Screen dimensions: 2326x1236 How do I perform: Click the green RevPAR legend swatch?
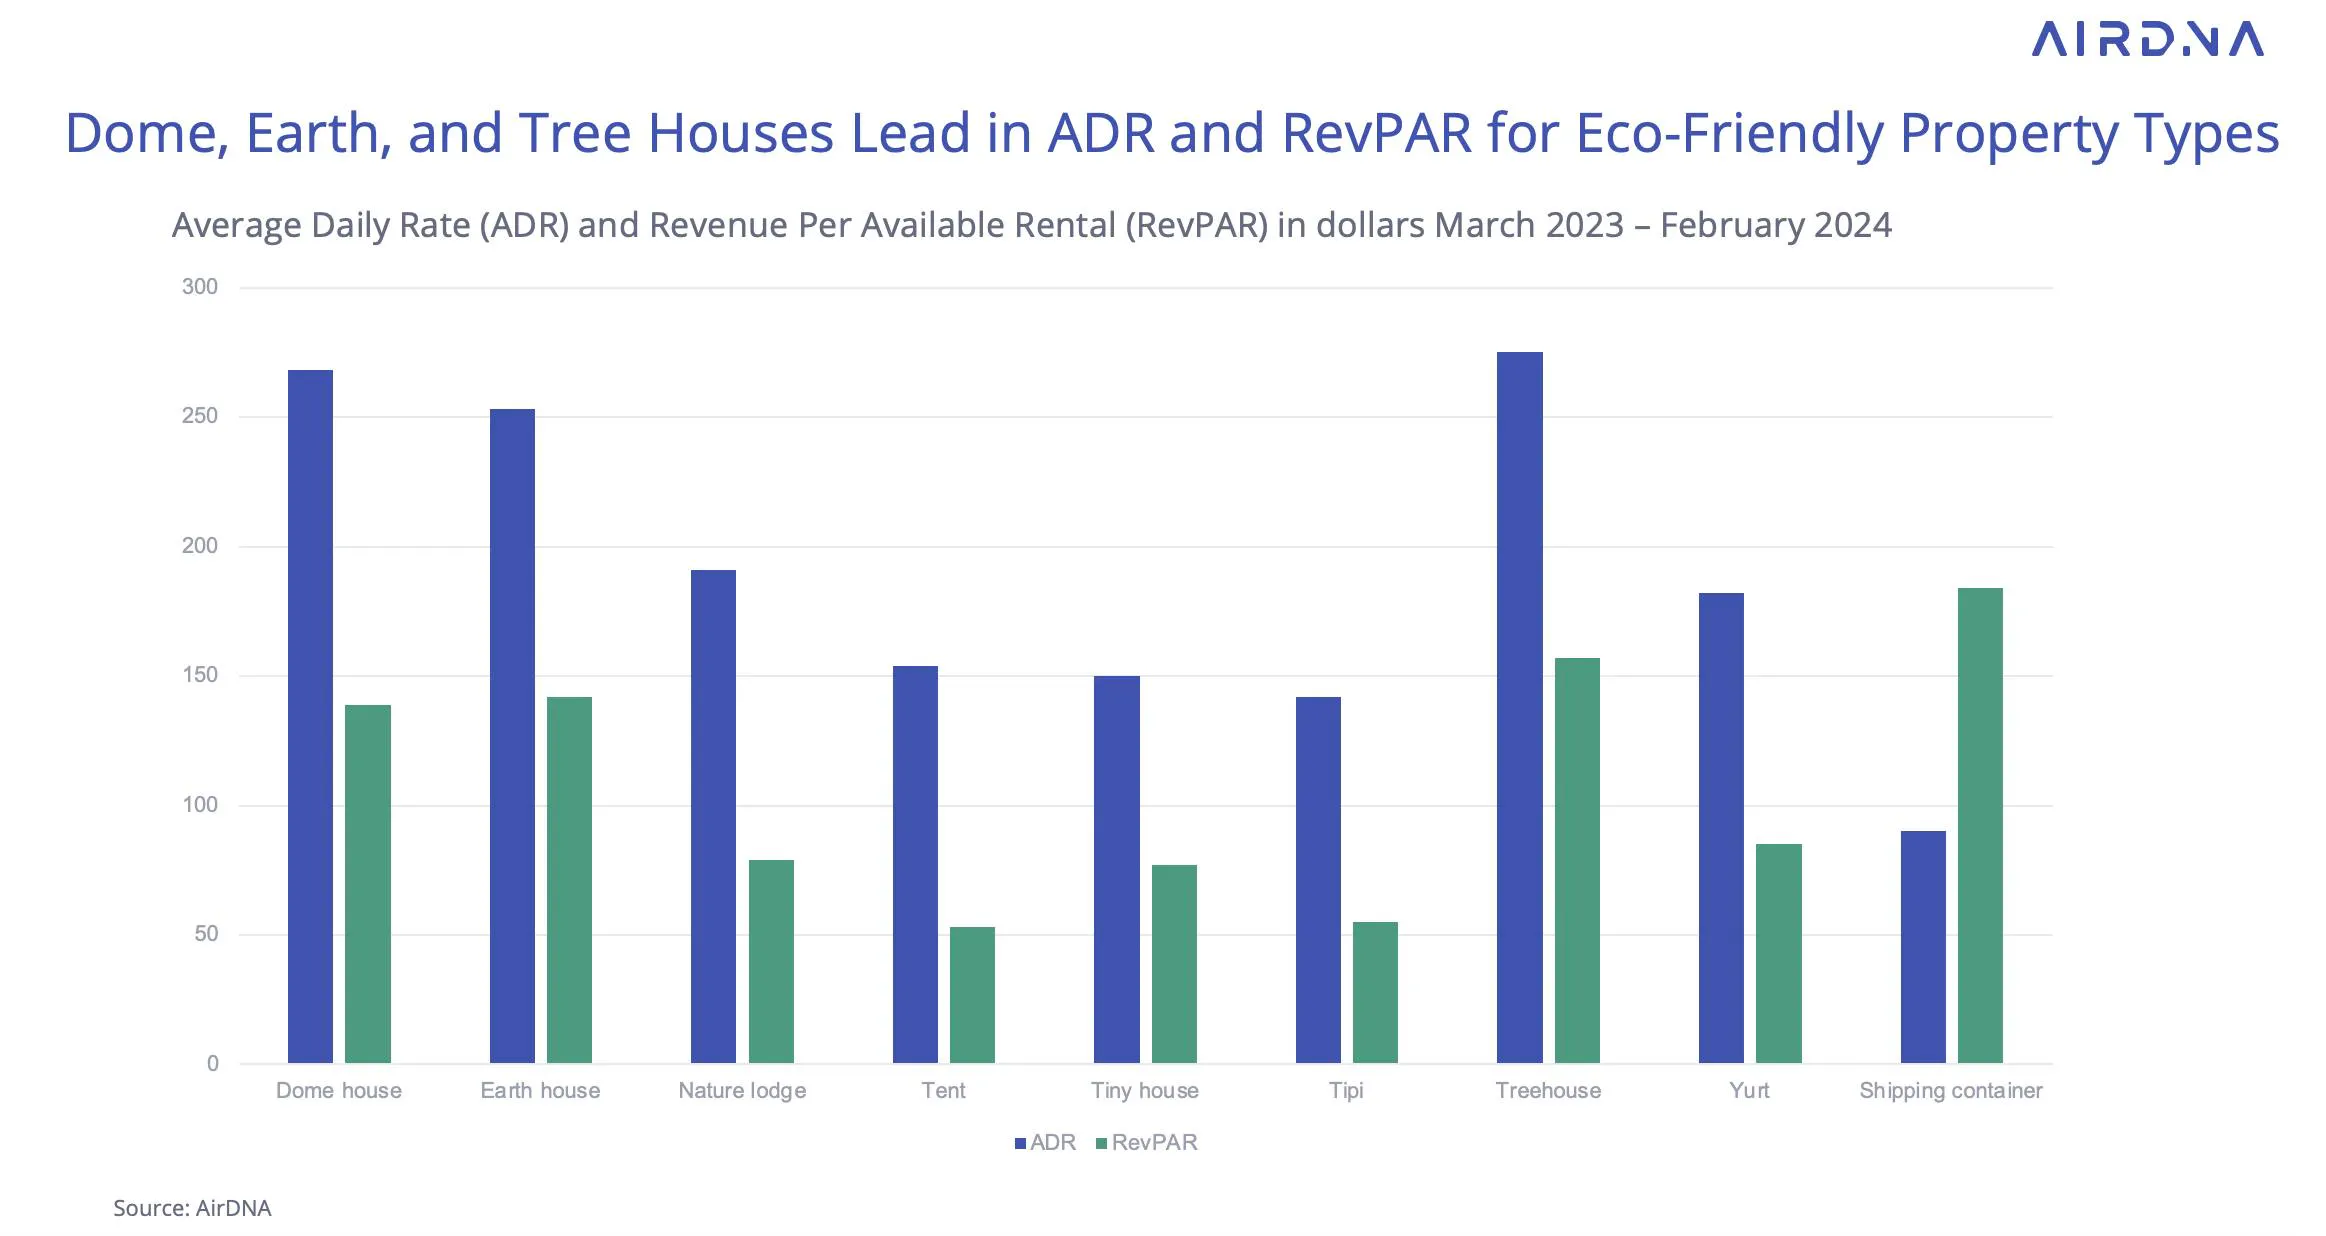[x=1102, y=1143]
